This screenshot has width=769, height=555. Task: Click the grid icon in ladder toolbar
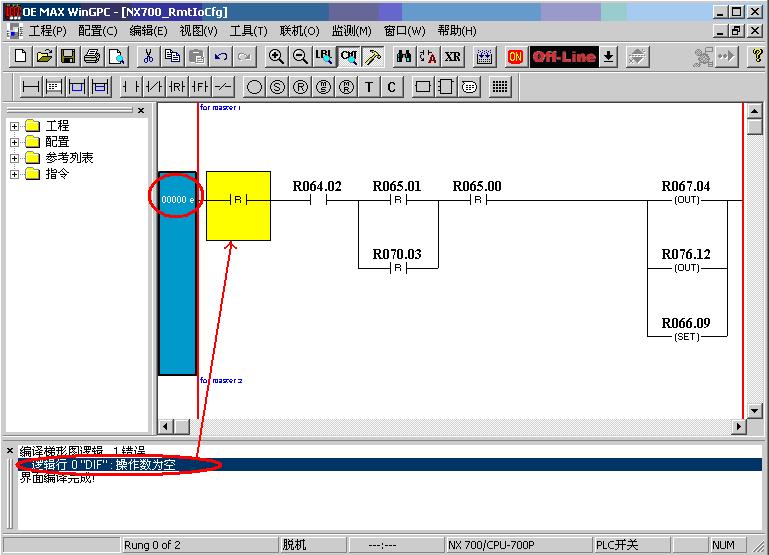coord(500,87)
